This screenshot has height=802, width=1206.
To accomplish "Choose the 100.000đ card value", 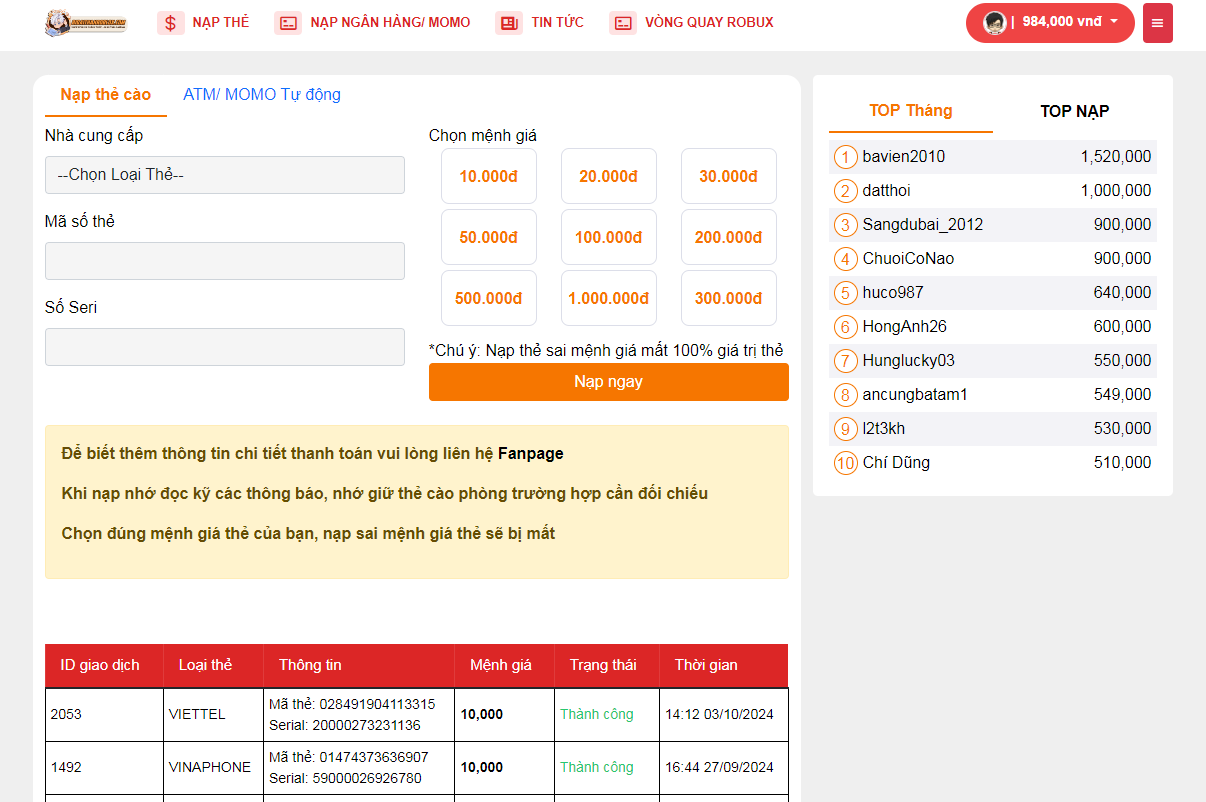I will (609, 237).
